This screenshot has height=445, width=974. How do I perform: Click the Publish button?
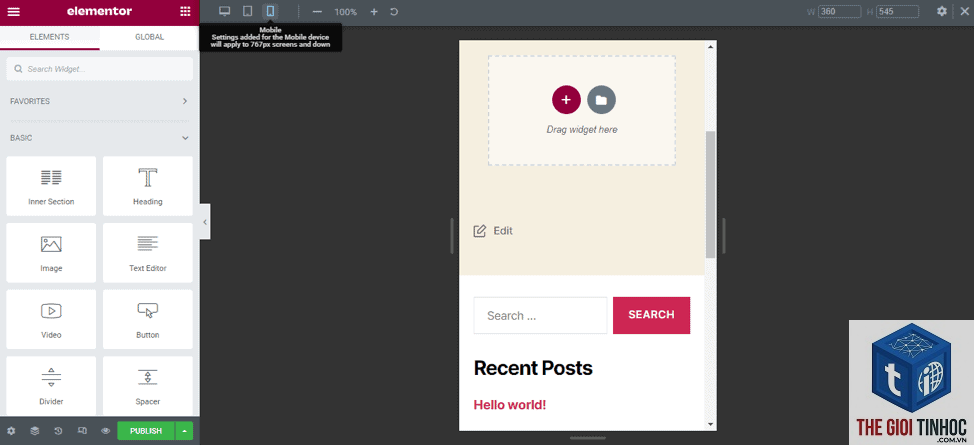[x=146, y=431]
